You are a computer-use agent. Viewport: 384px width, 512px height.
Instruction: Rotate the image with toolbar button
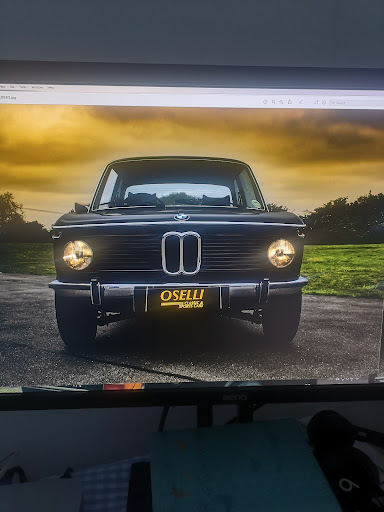pyautogui.click(x=316, y=102)
